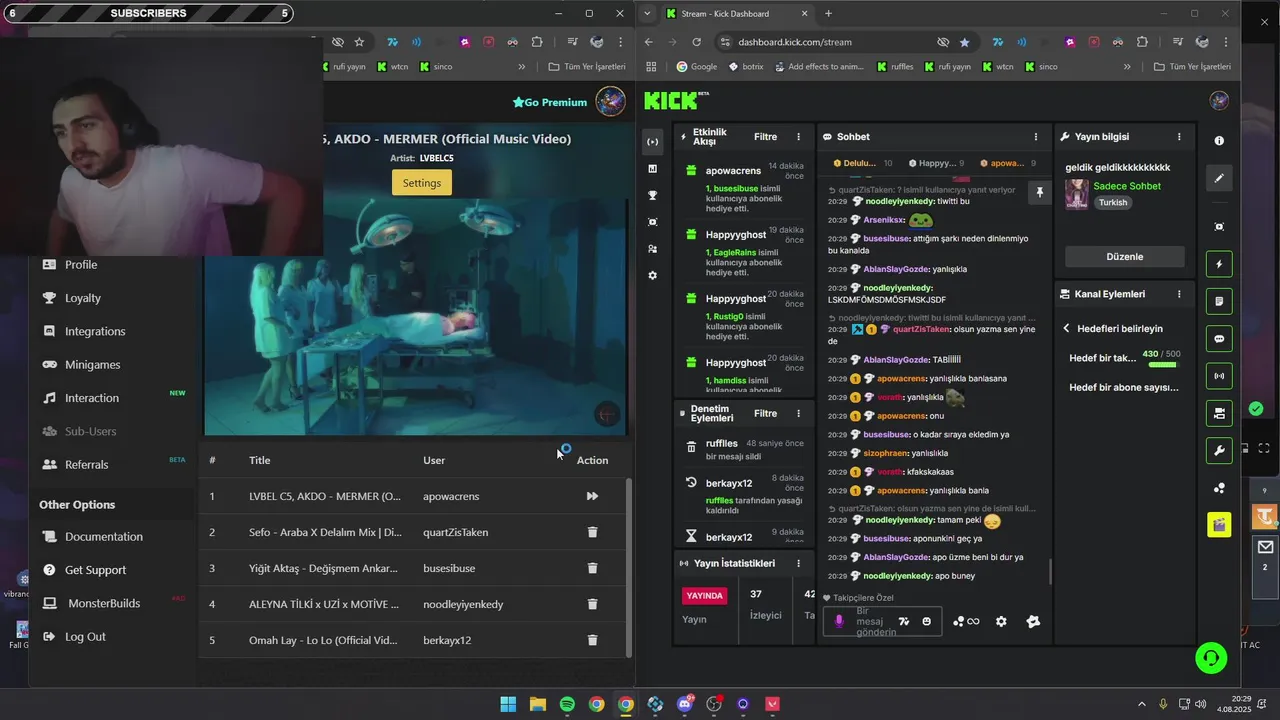The image size is (1280, 720).
Task: Open Sohbet panel three-dot menu
Action: [1035, 137]
